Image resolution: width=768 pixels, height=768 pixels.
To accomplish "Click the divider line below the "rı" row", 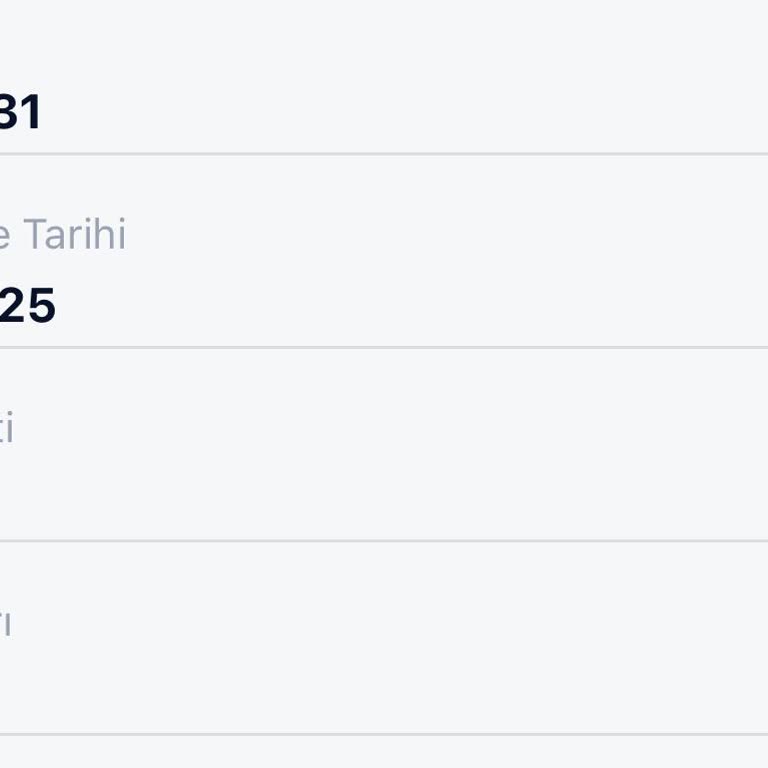I will pyautogui.click(x=384, y=734).
